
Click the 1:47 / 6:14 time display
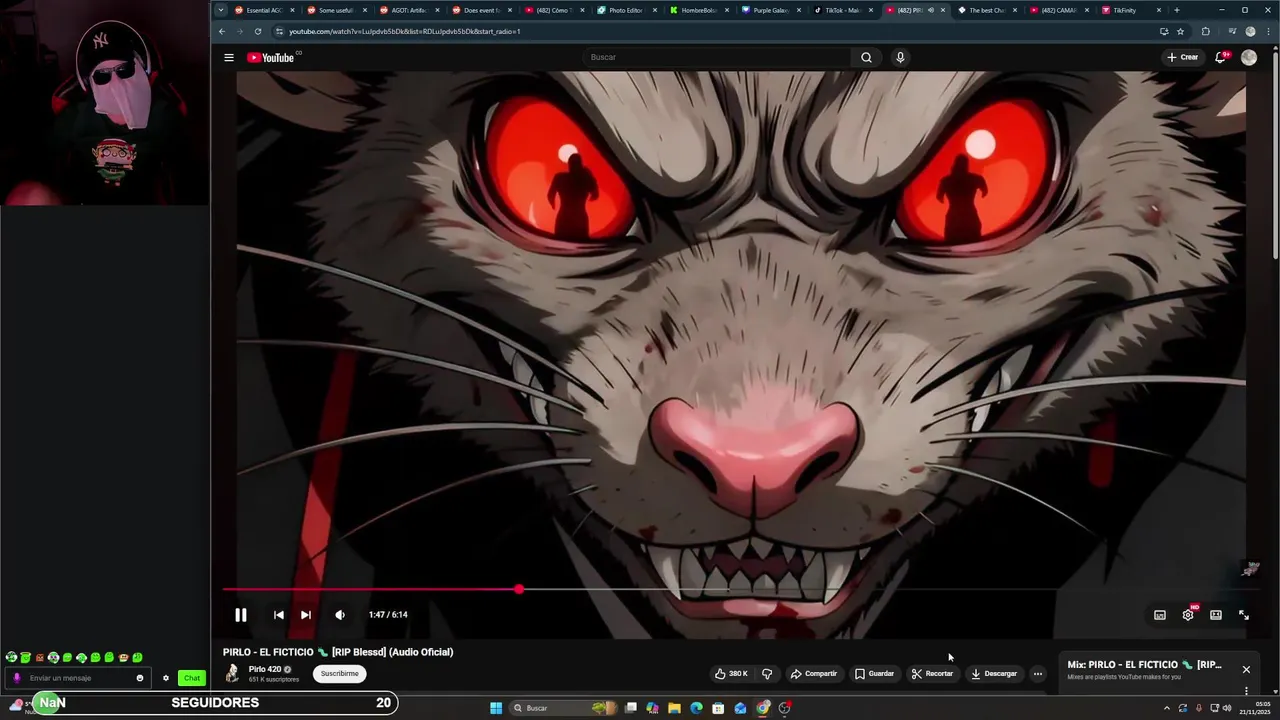click(x=388, y=615)
